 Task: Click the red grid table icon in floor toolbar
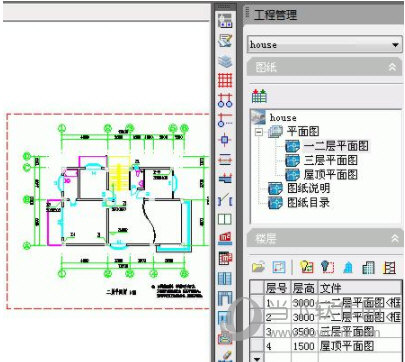pos(389,267)
